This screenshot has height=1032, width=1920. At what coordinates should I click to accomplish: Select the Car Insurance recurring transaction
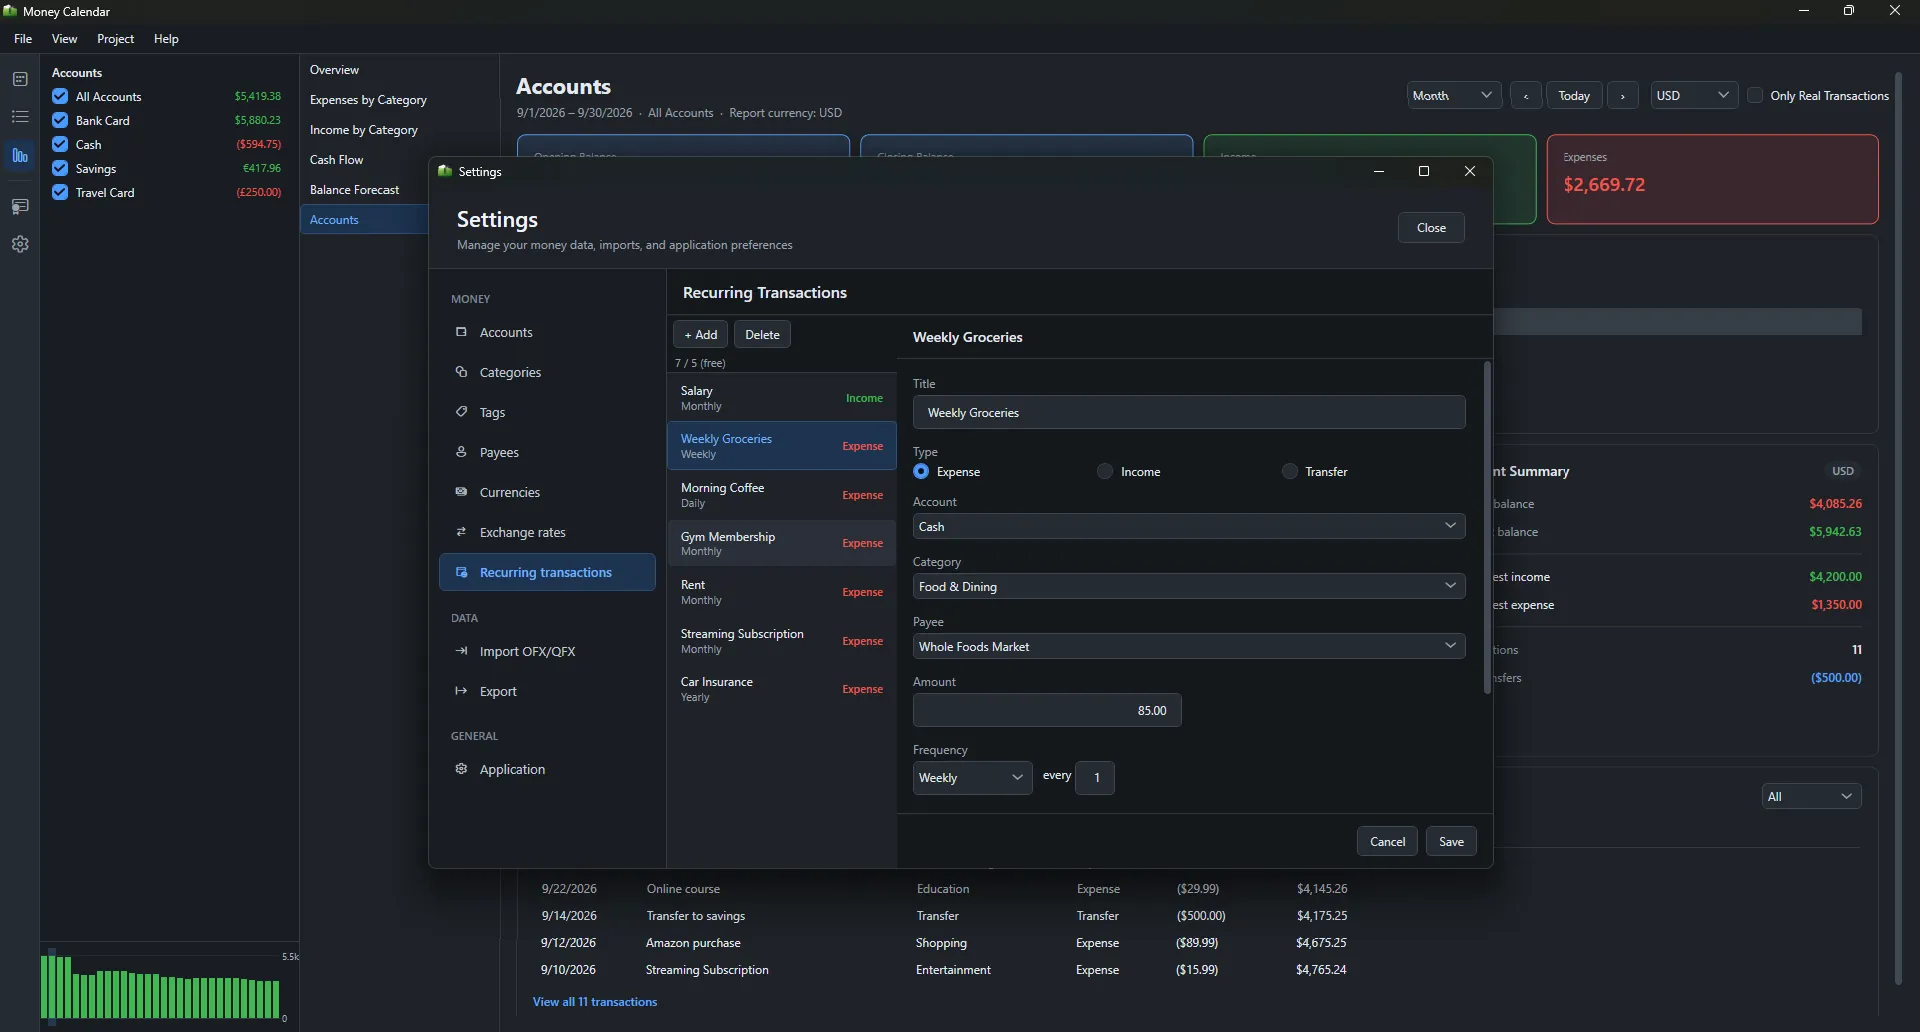click(x=782, y=689)
